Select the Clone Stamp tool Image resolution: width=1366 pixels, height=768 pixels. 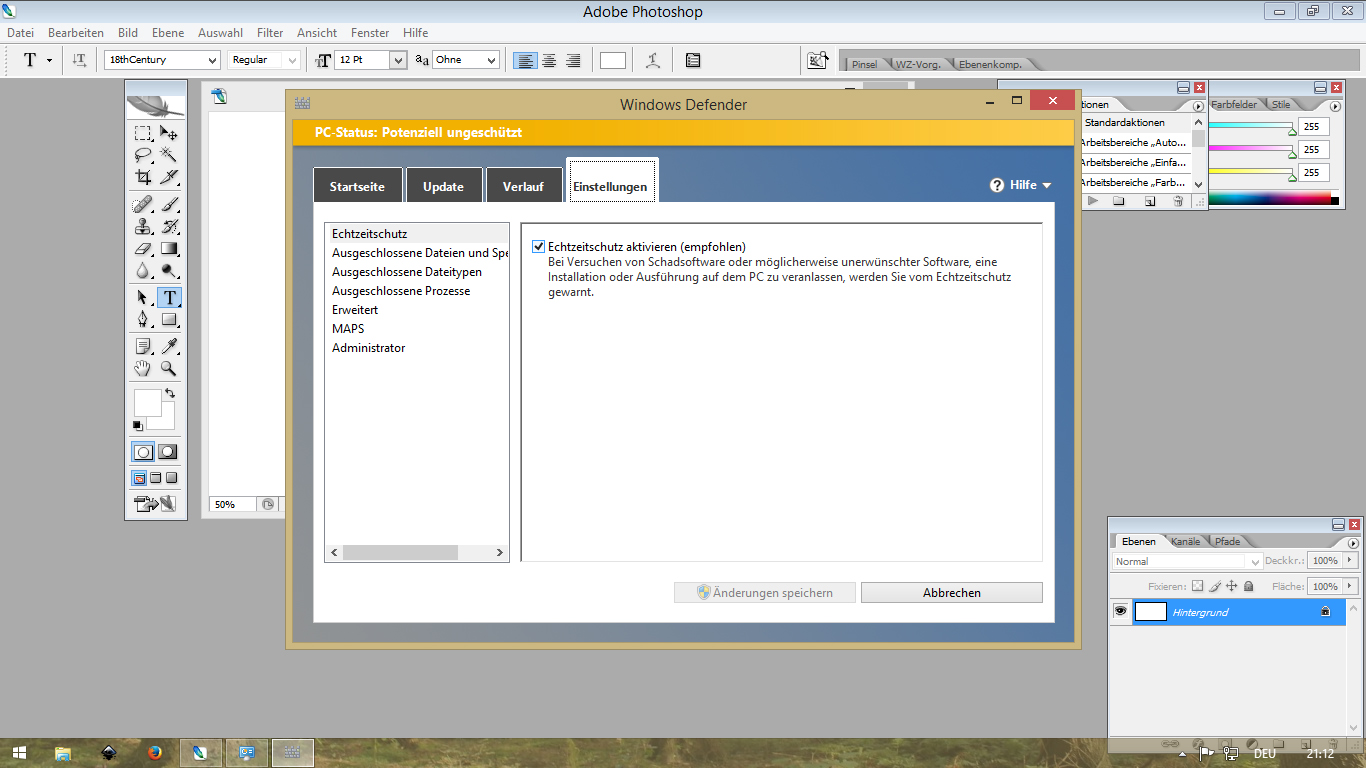click(x=143, y=227)
